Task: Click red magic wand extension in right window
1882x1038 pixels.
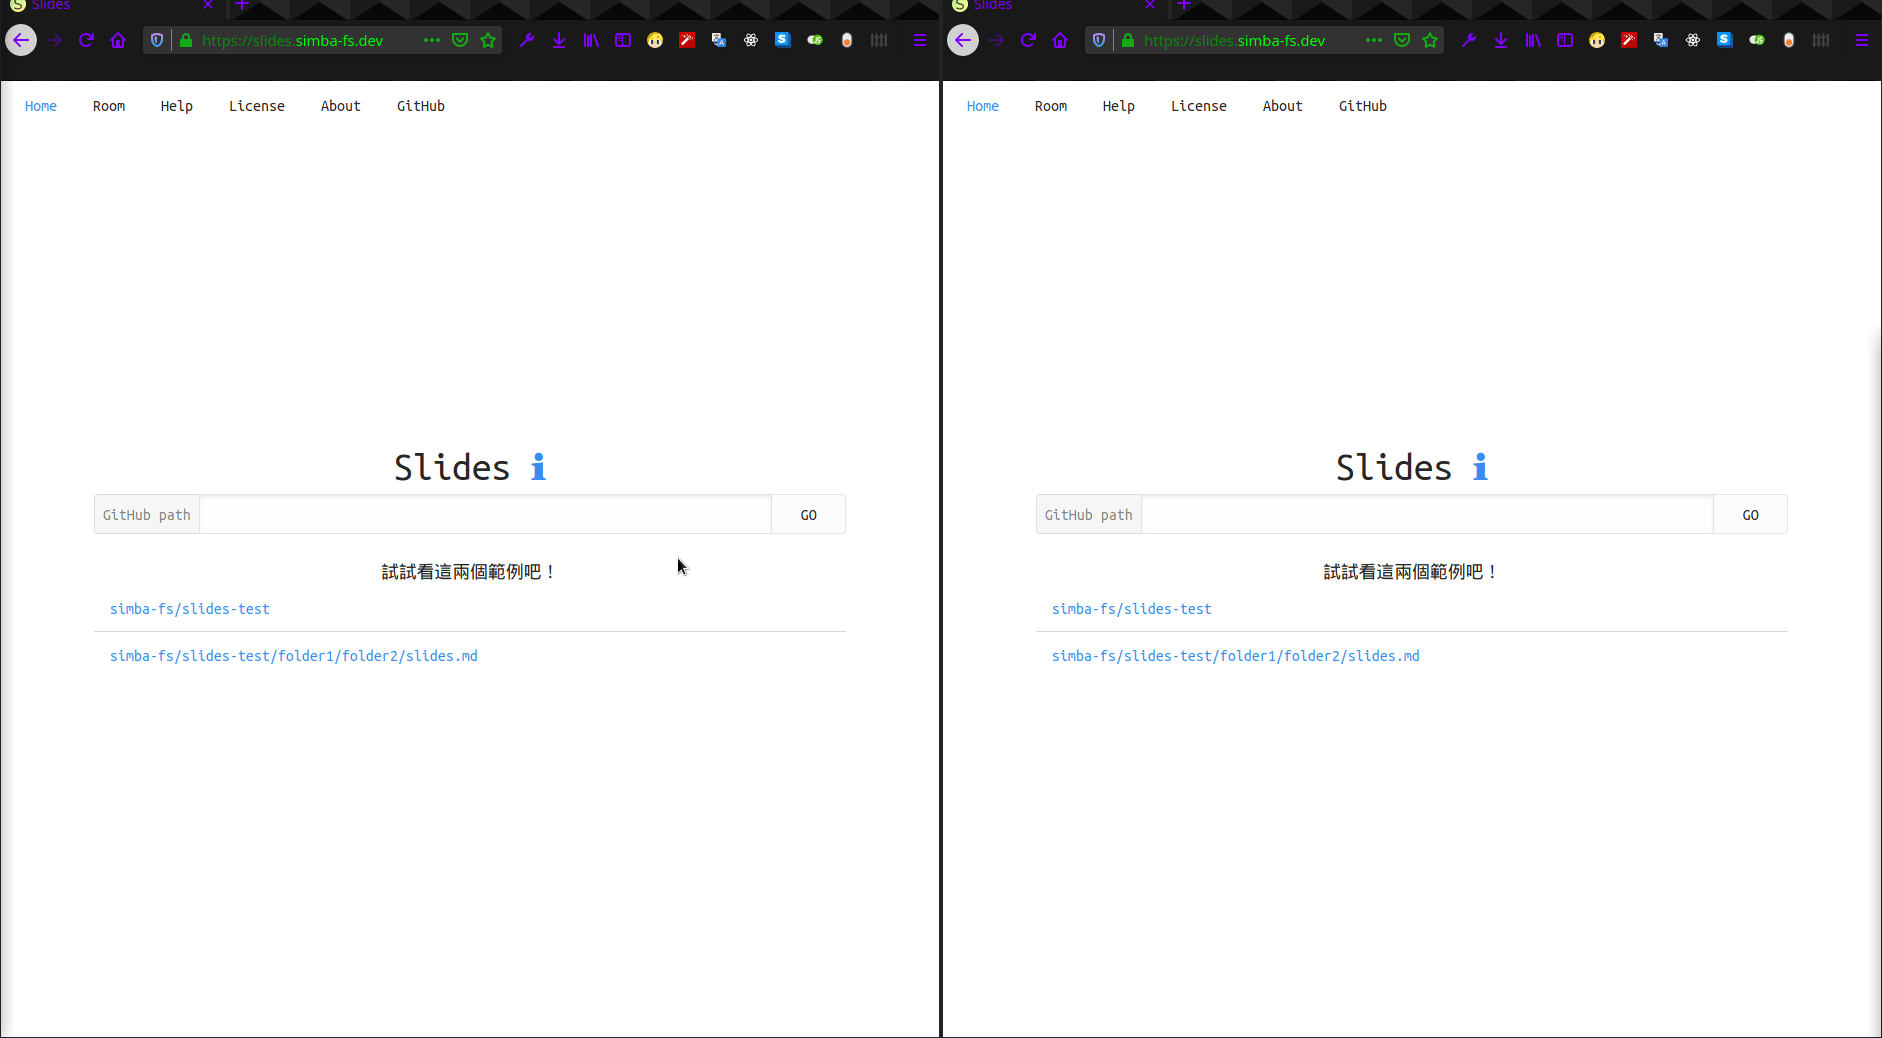Action: pyautogui.click(x=1629, y=40)
